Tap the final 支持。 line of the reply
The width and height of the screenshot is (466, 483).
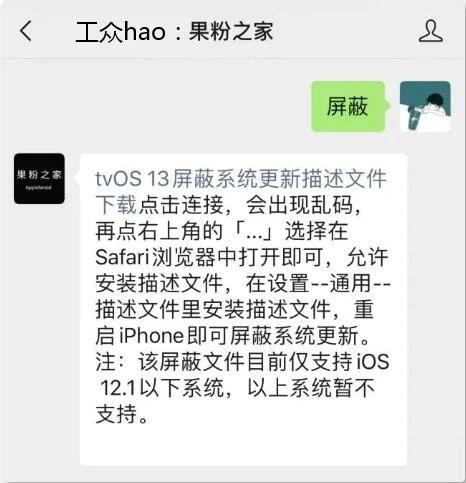[x=122, y=414]
